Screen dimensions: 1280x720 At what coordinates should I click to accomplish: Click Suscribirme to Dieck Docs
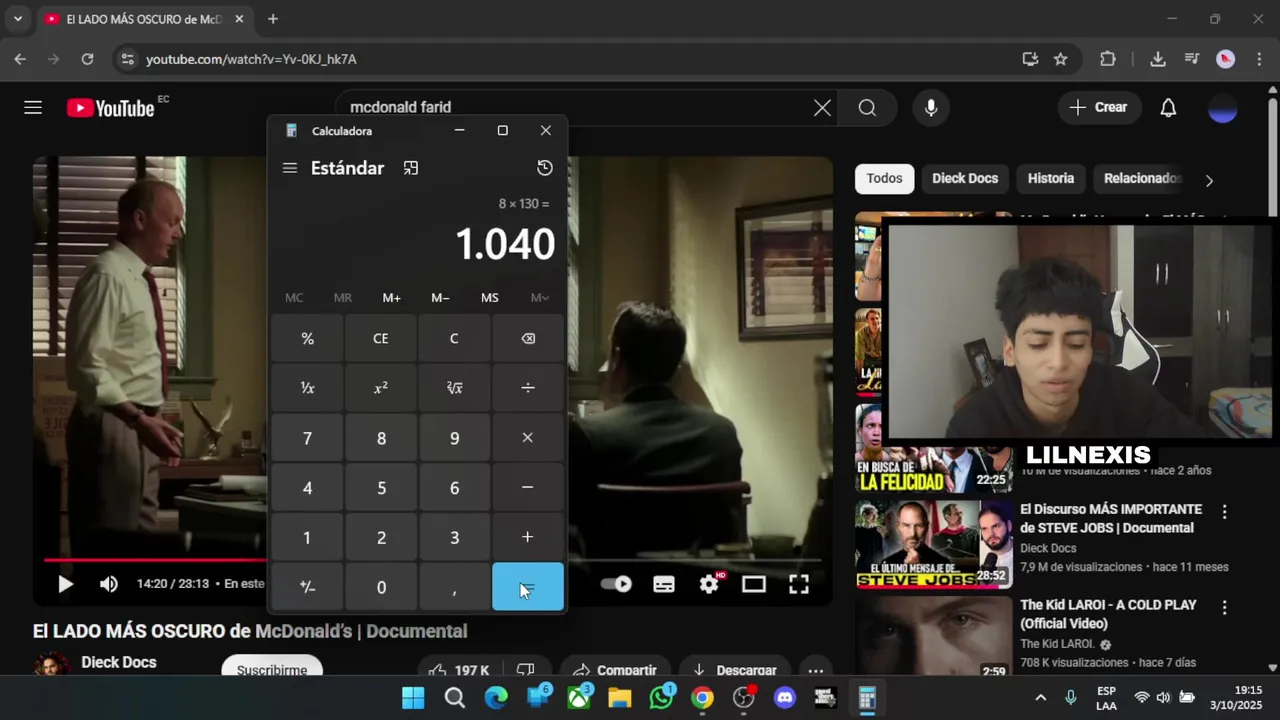tap(272, 669)
